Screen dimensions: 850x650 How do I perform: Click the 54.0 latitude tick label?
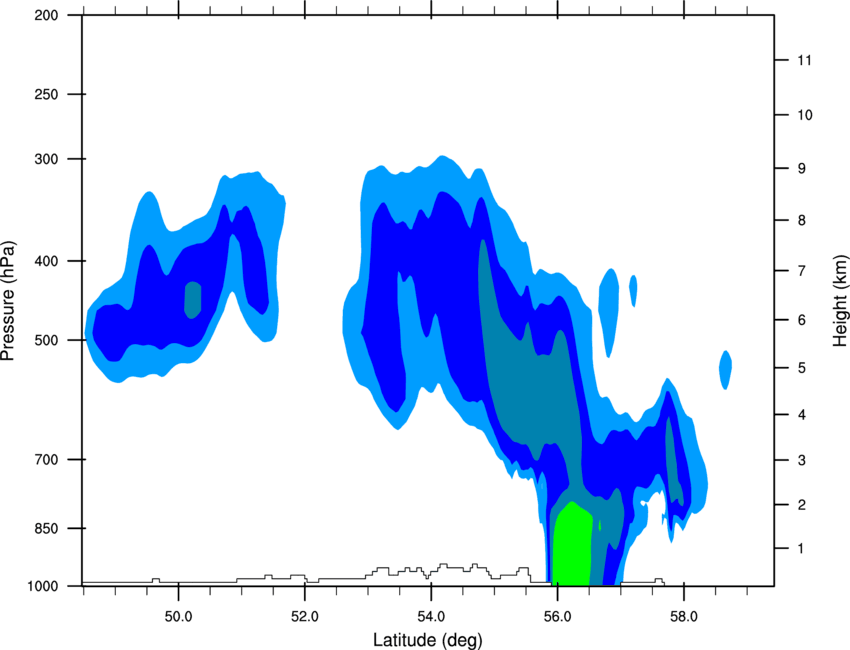431,617
